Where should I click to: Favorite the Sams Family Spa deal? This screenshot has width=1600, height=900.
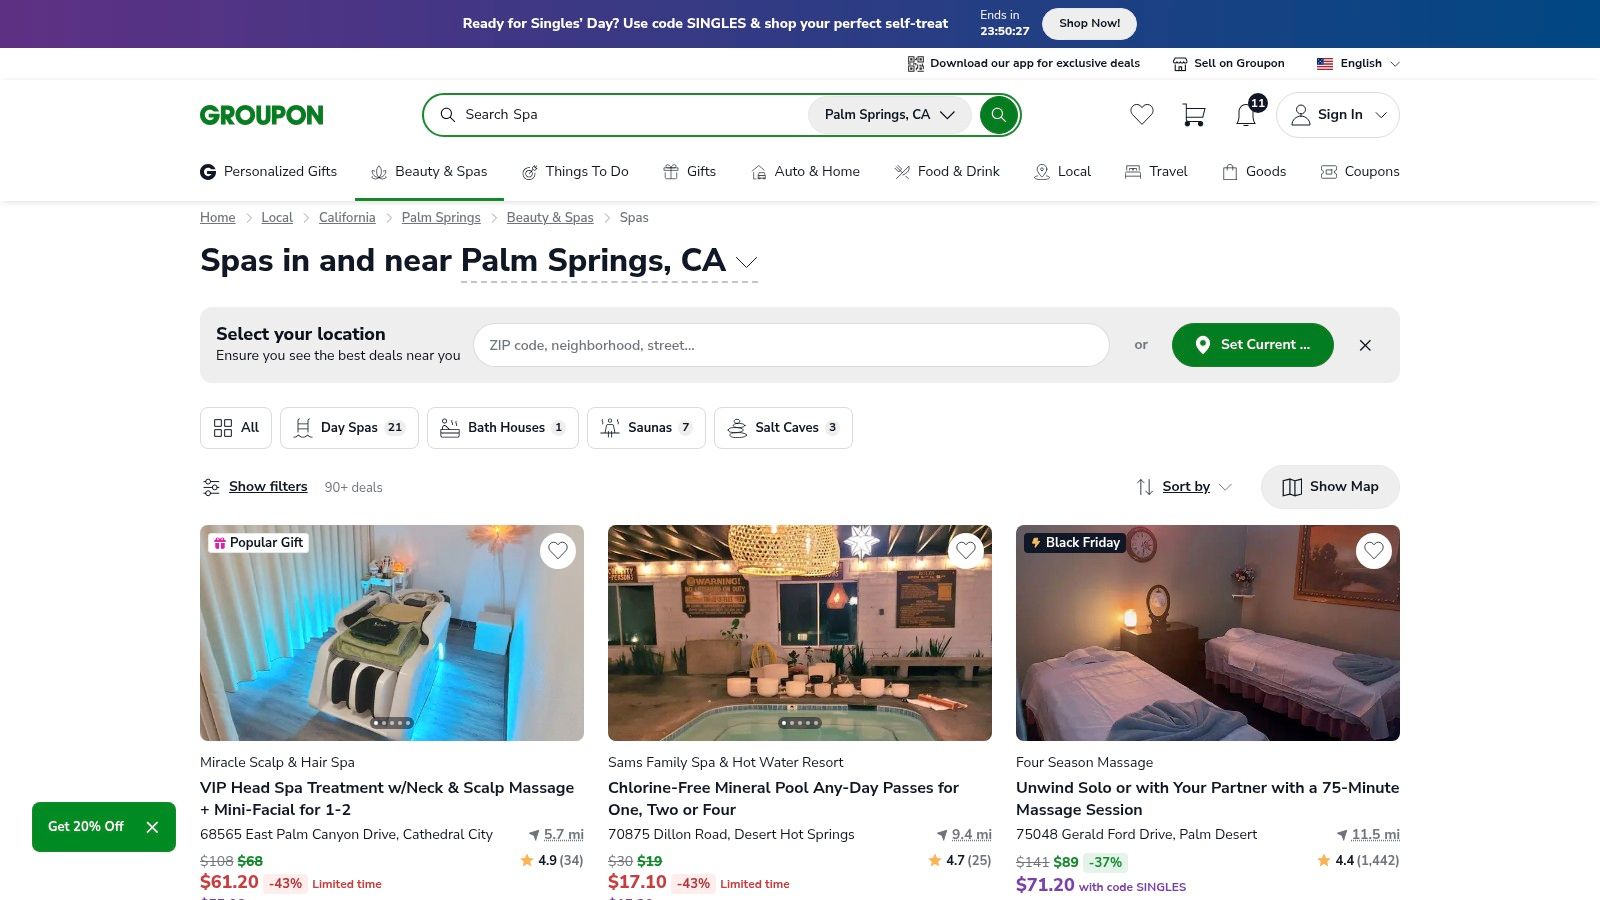[x=965, y=550]
